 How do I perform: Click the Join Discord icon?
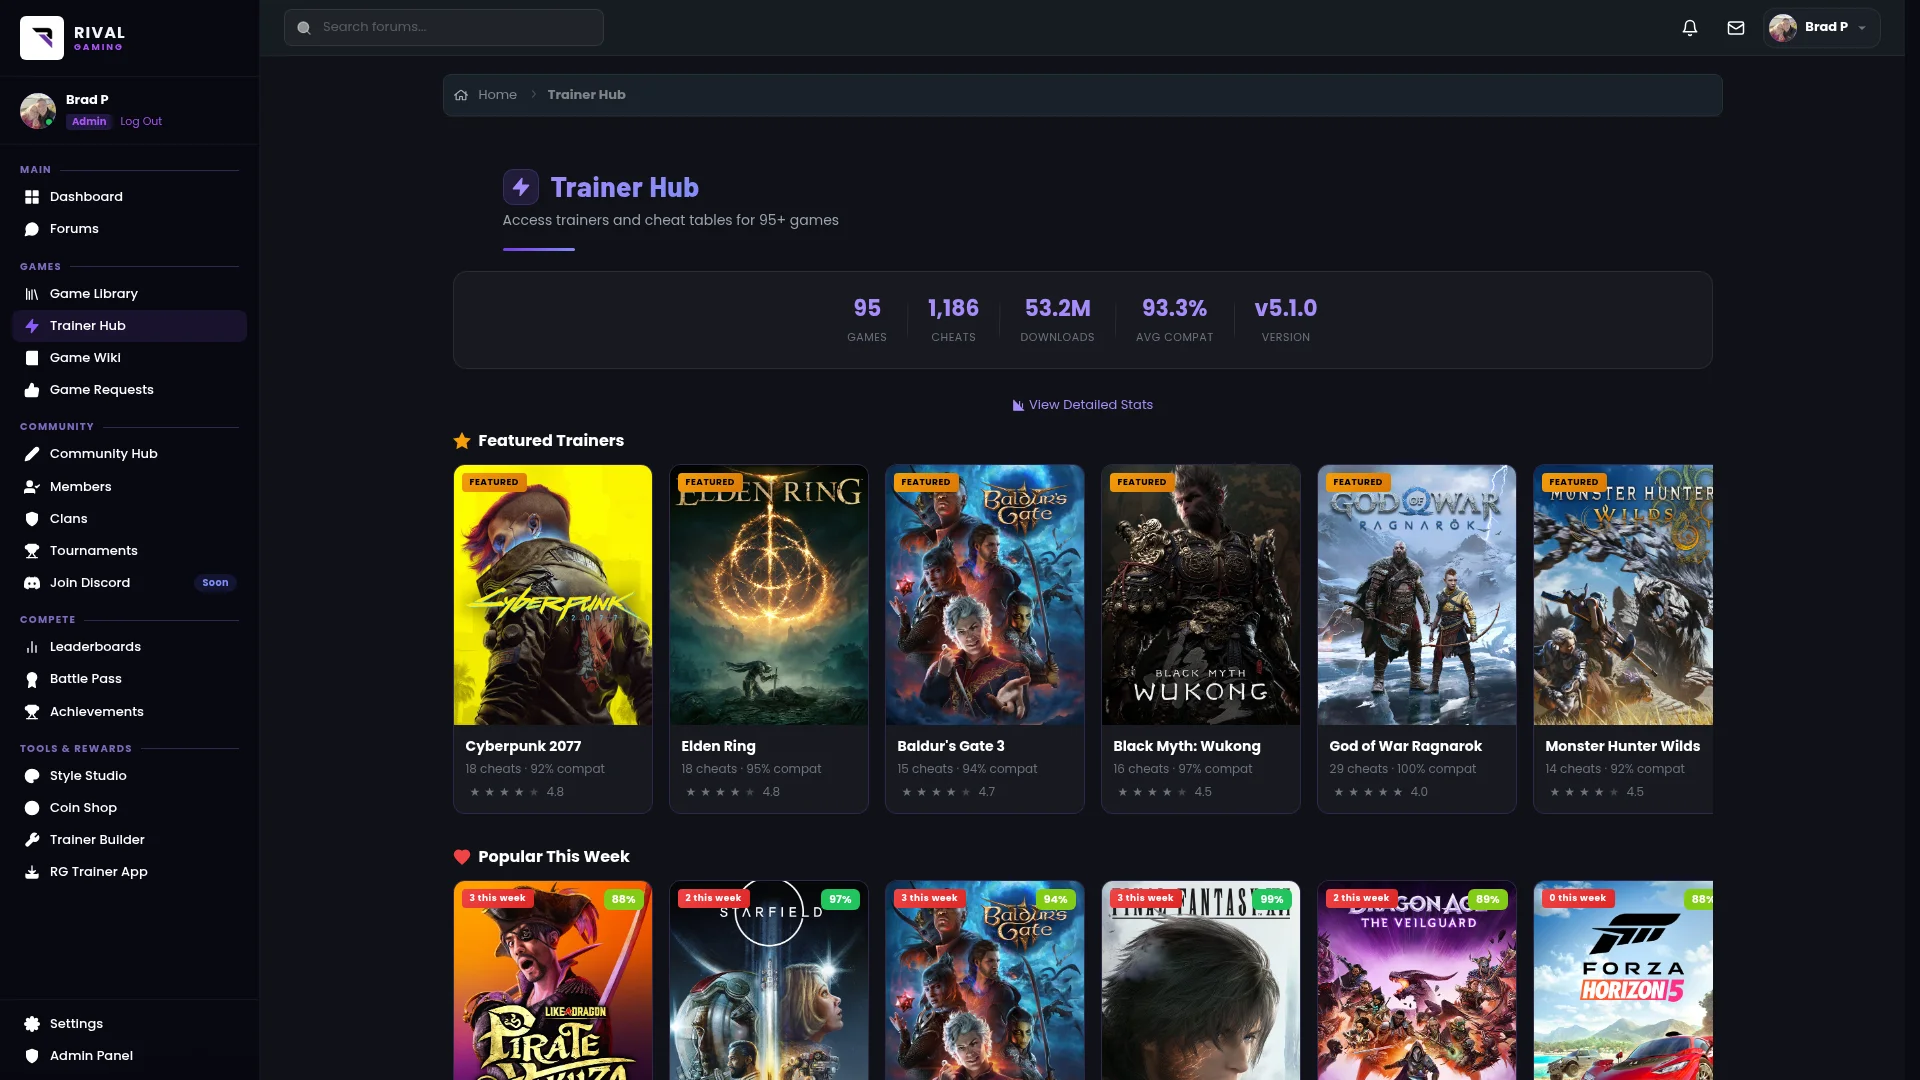(32, 583)
